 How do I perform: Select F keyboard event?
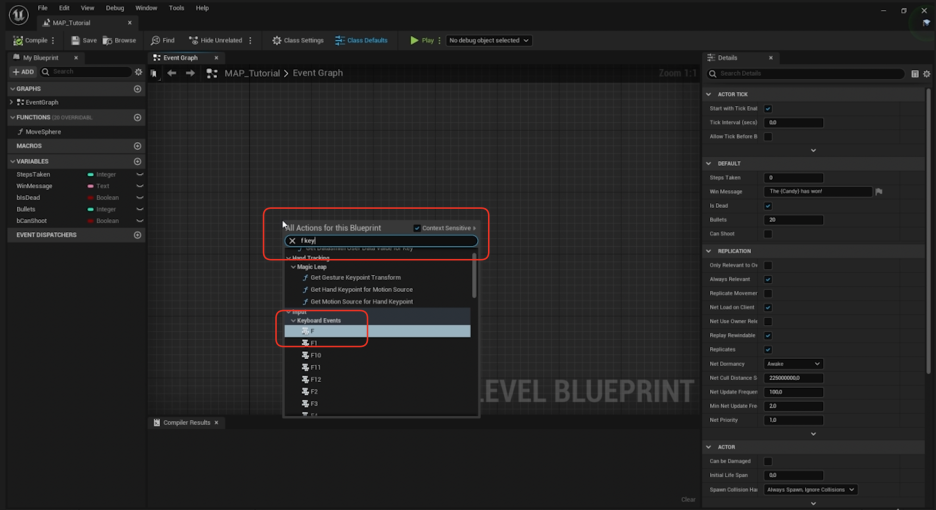pyautogui.click(x=377, y=331)
